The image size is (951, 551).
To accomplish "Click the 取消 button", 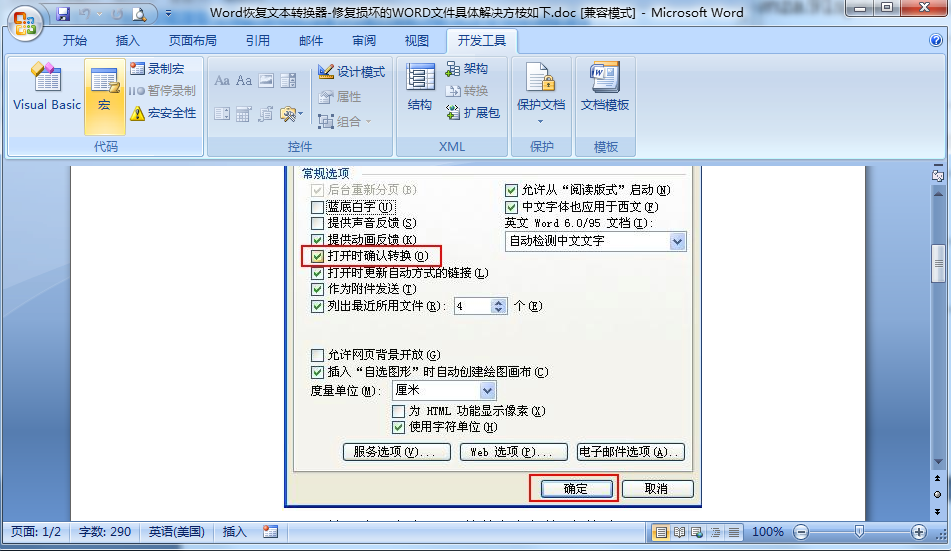I will click(657, 489).
